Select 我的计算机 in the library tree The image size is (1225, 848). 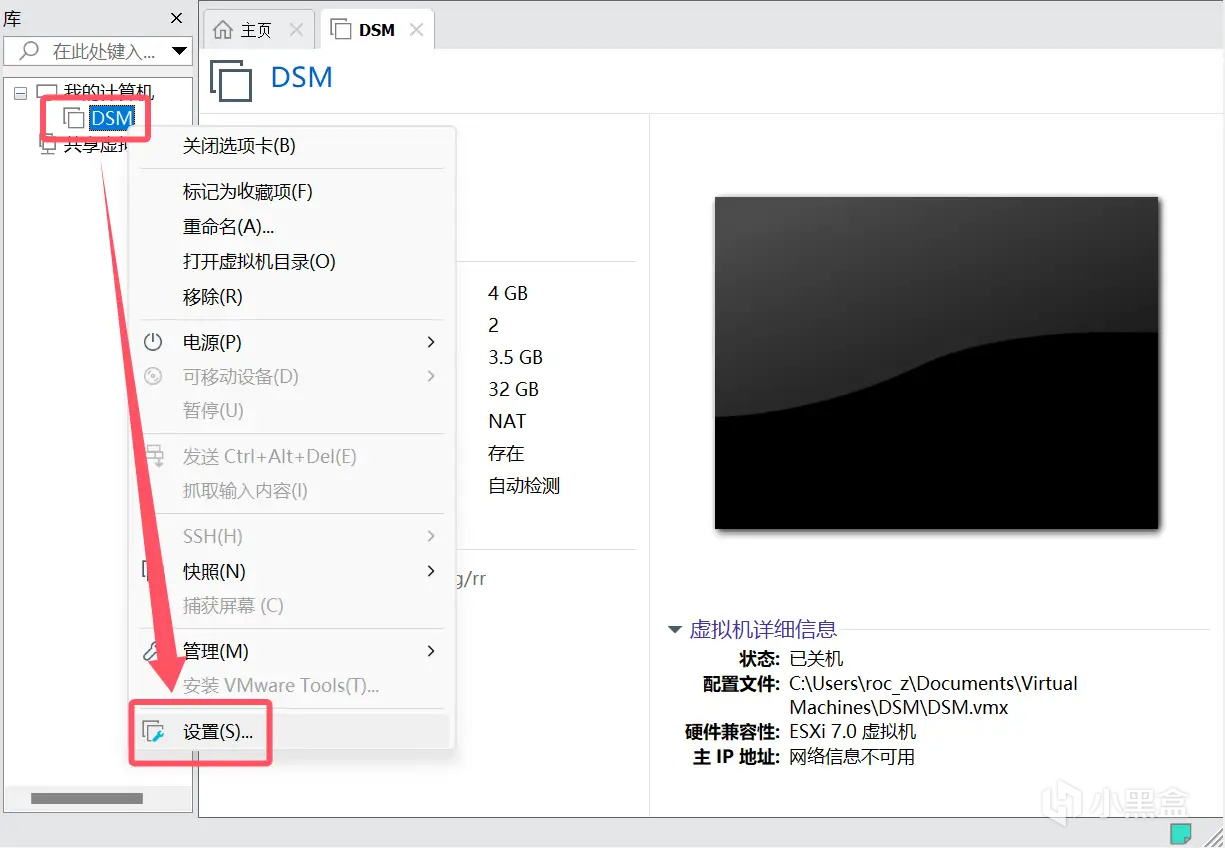point(109,93)
